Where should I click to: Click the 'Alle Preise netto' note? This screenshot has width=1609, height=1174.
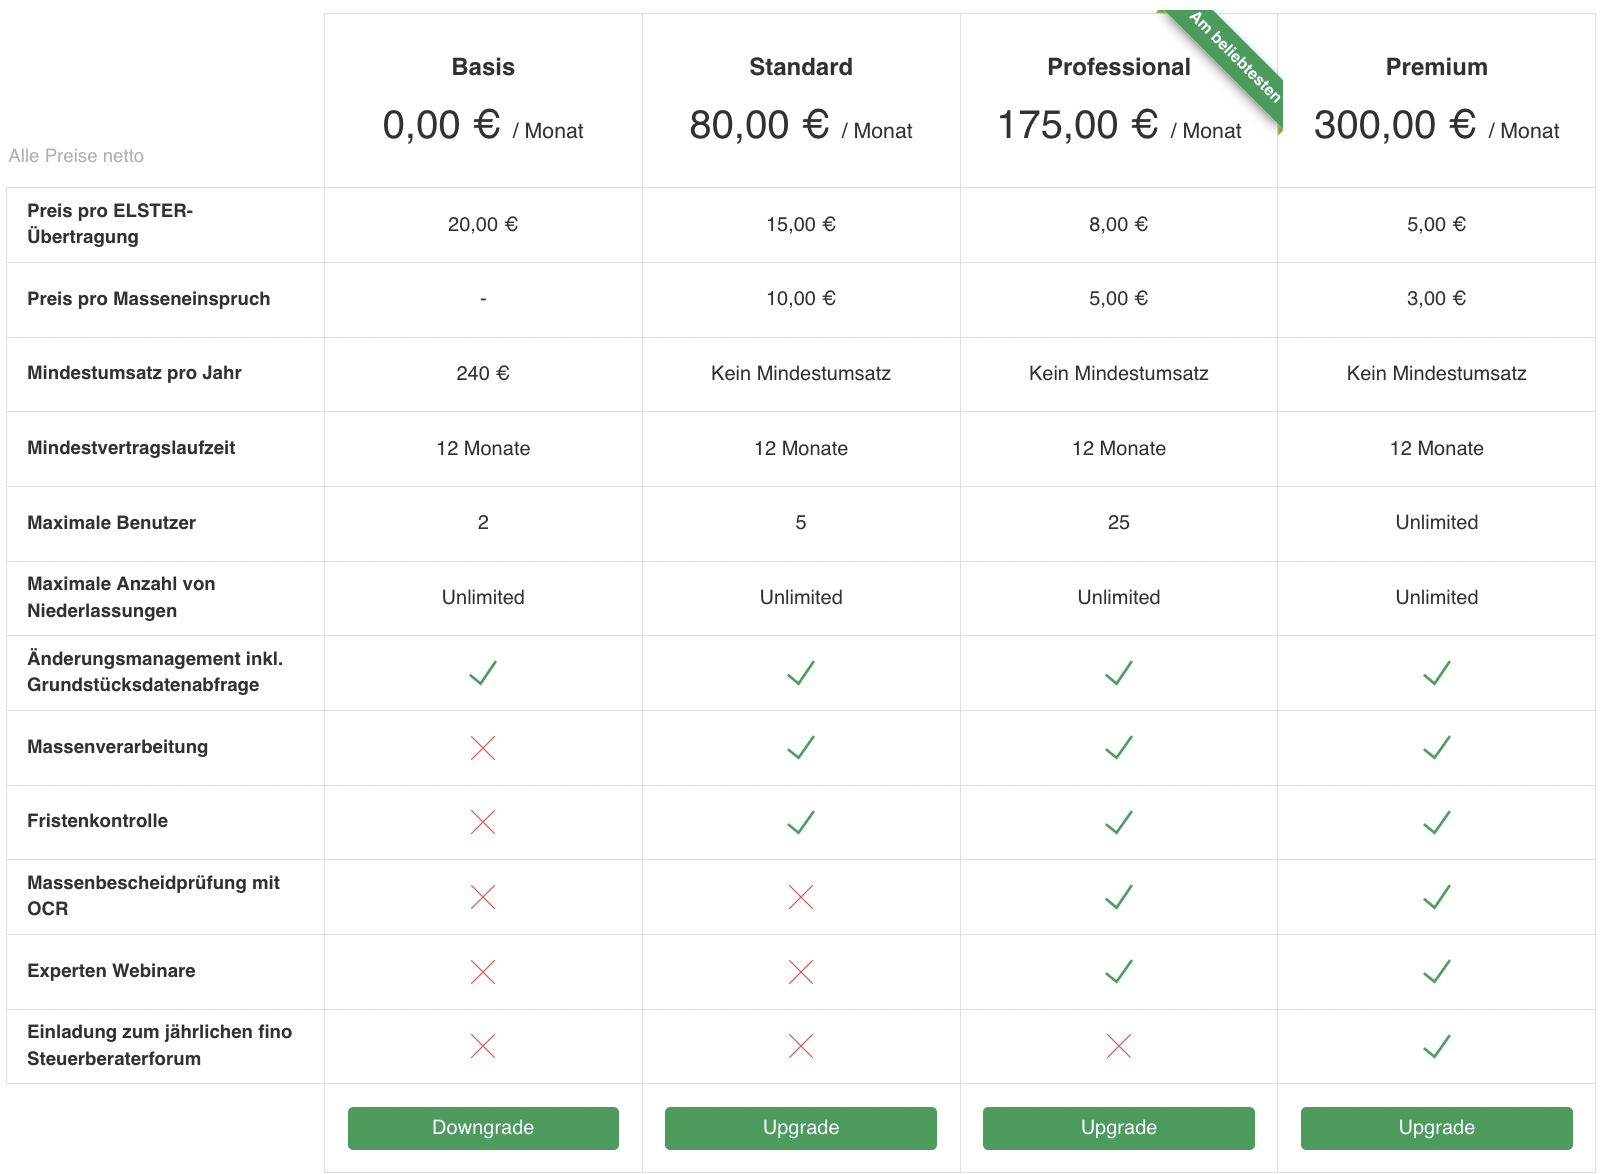point(76,156)
